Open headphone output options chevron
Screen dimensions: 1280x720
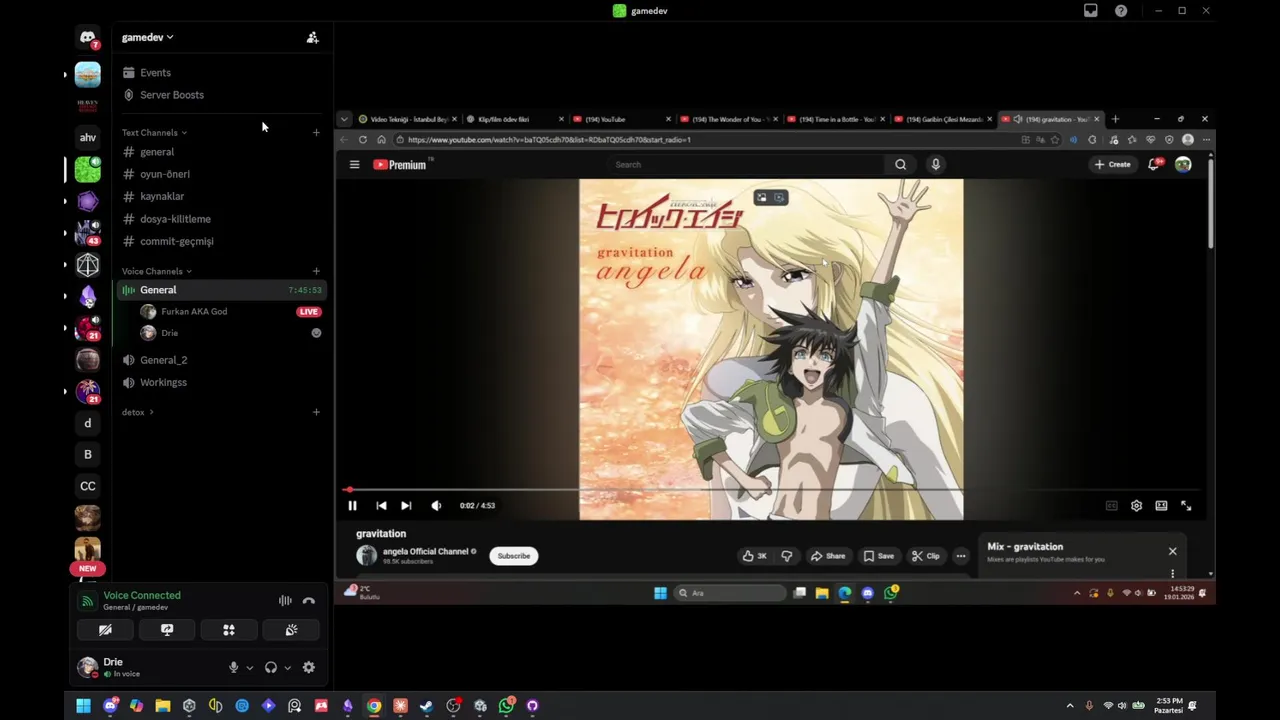pos(287,668)
